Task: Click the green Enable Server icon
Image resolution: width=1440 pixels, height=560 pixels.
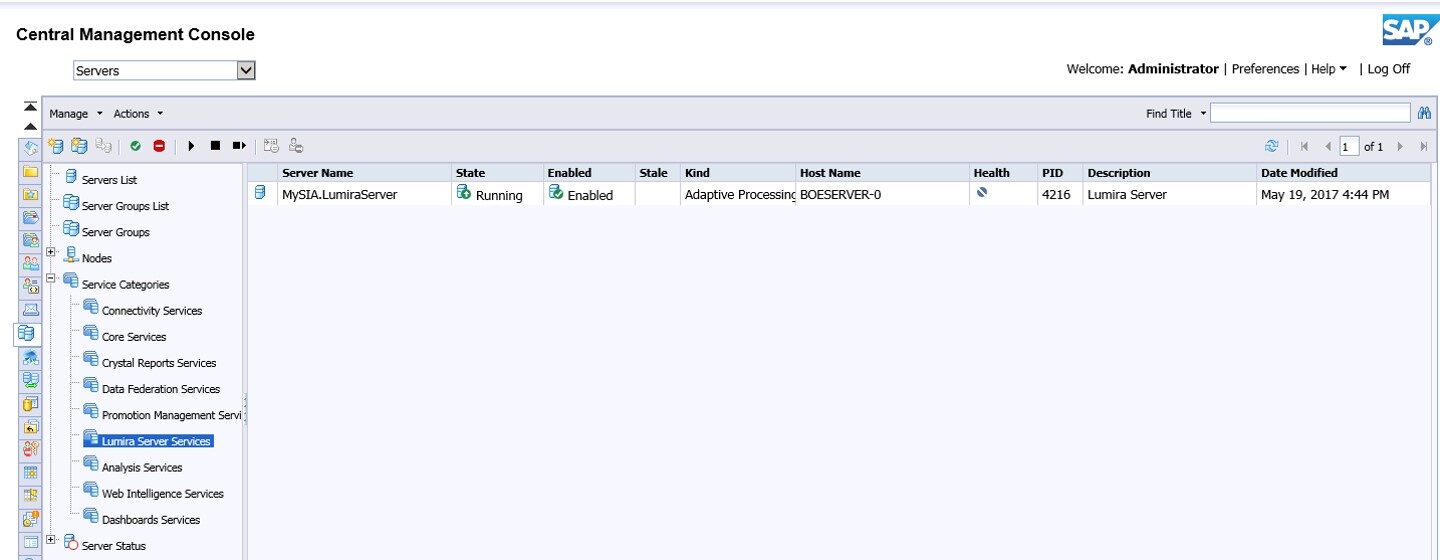Action: pos(135,146)
